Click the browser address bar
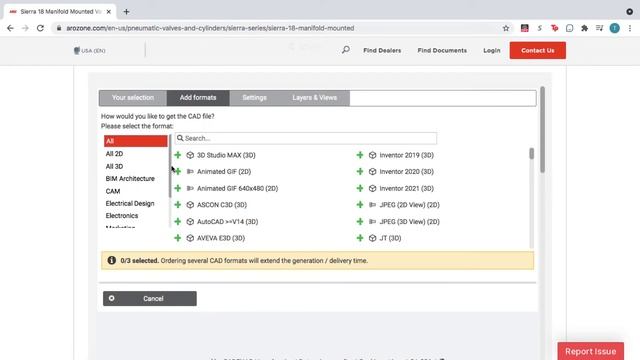The image size is (640, 360). [x=282, y=28]
